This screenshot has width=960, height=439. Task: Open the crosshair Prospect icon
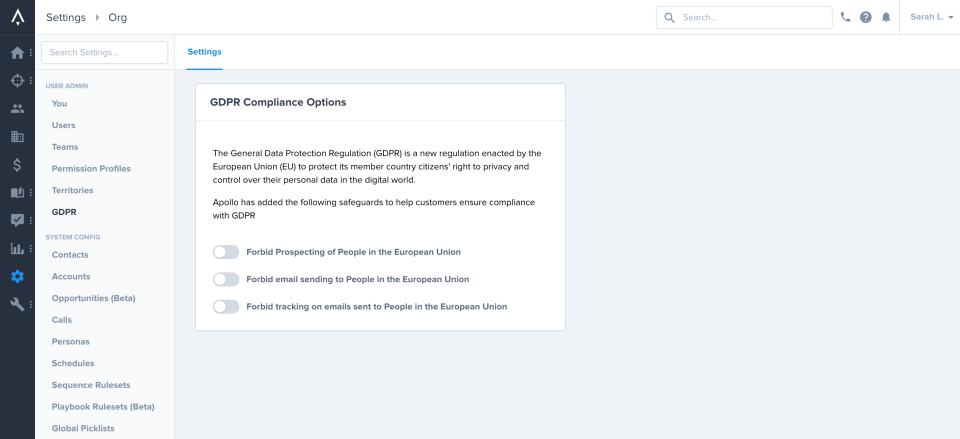click(x=17, y=80)
